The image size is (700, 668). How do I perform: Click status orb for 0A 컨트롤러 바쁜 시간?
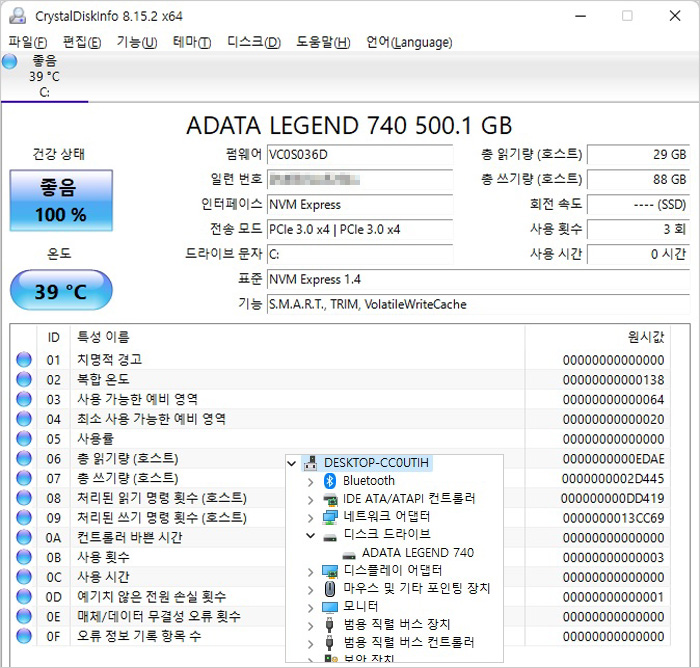[x=24, y=537]
